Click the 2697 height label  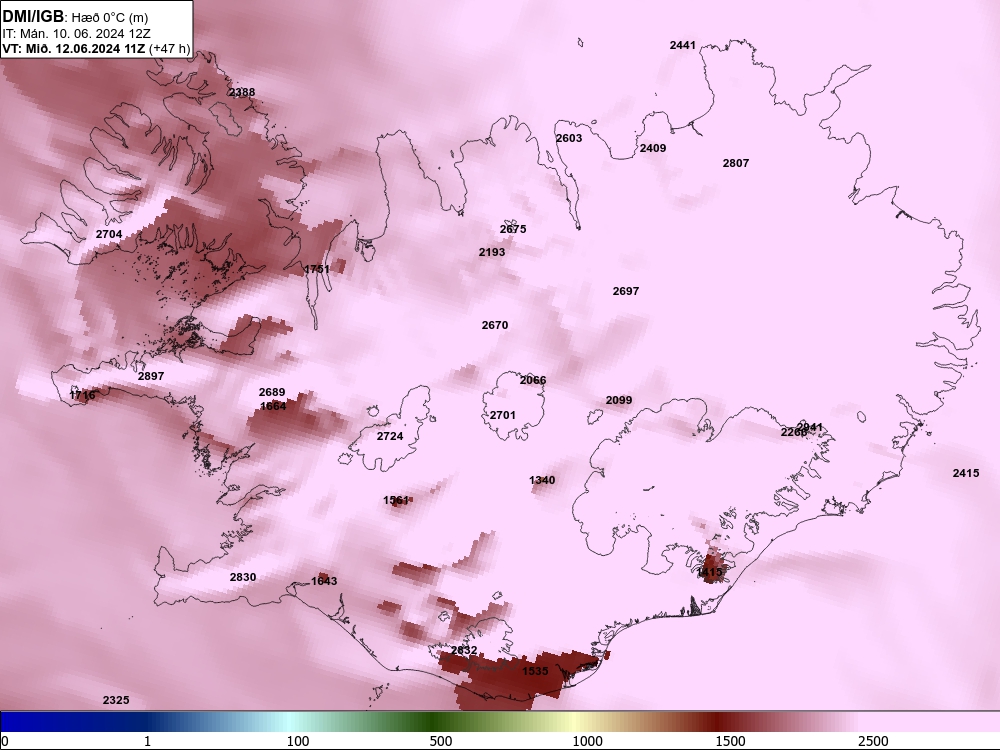[626, 291]
